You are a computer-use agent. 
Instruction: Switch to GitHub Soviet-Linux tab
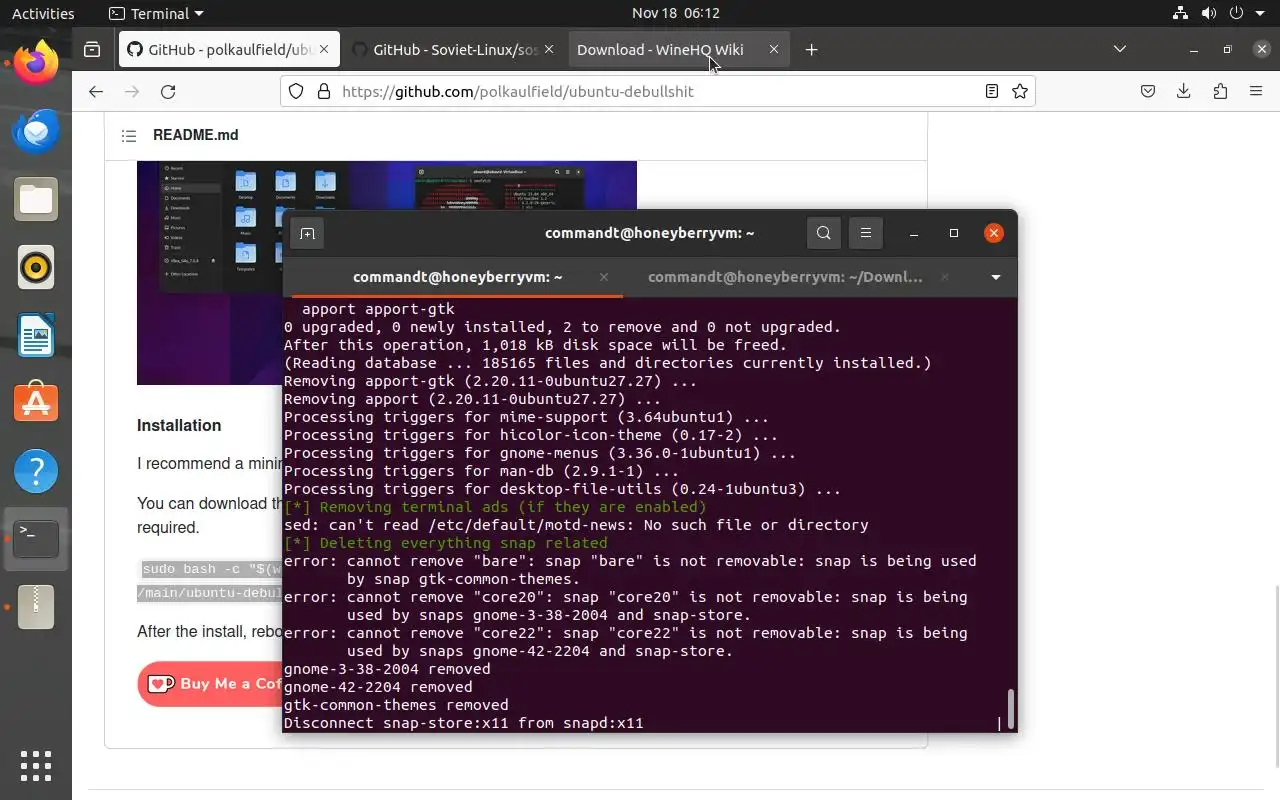tap(453, 49)
